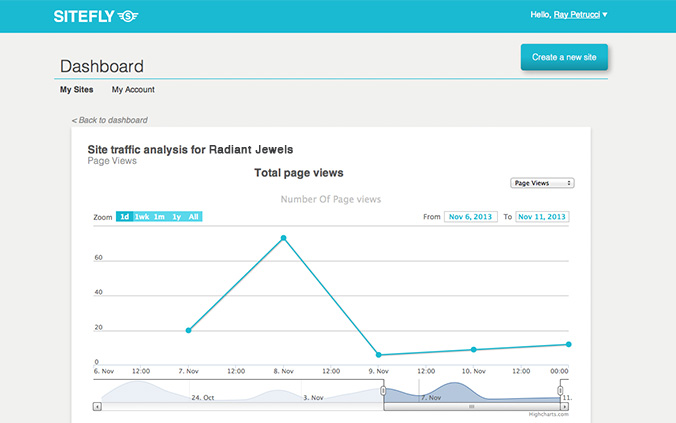Click the Ray Petrucci name link
676x423 pixels.
pos(576,15)
